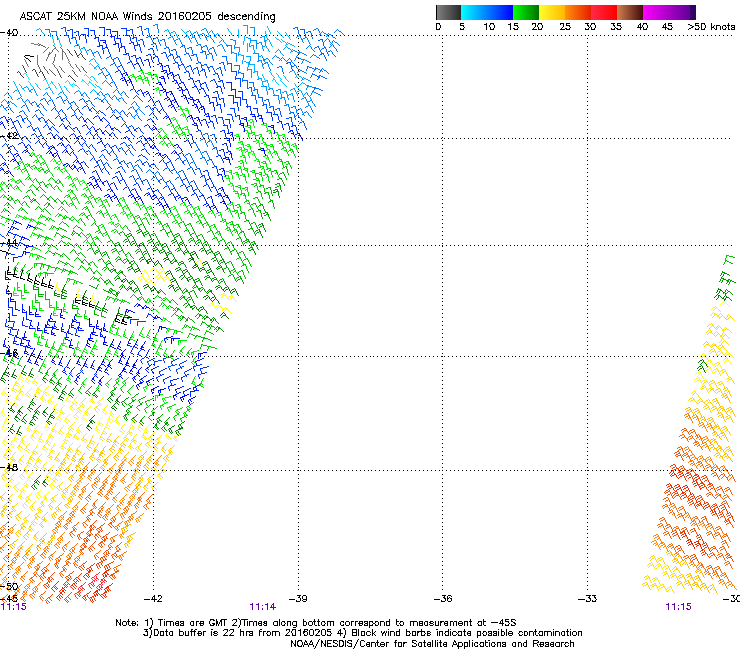This screenshot has height=650, width=740.
Task: Click the '-40' latitude label
Action: 9,33
